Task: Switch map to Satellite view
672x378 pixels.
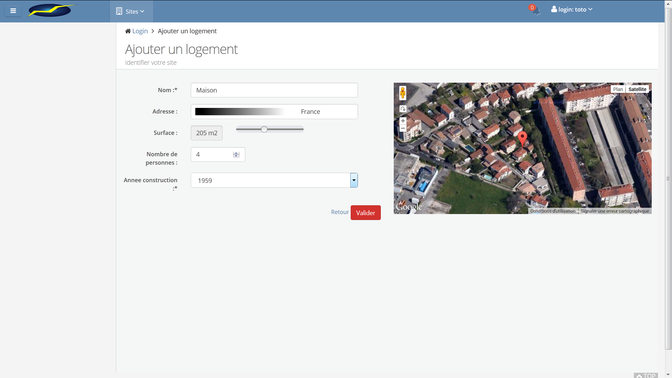Action: pos(637,89)
